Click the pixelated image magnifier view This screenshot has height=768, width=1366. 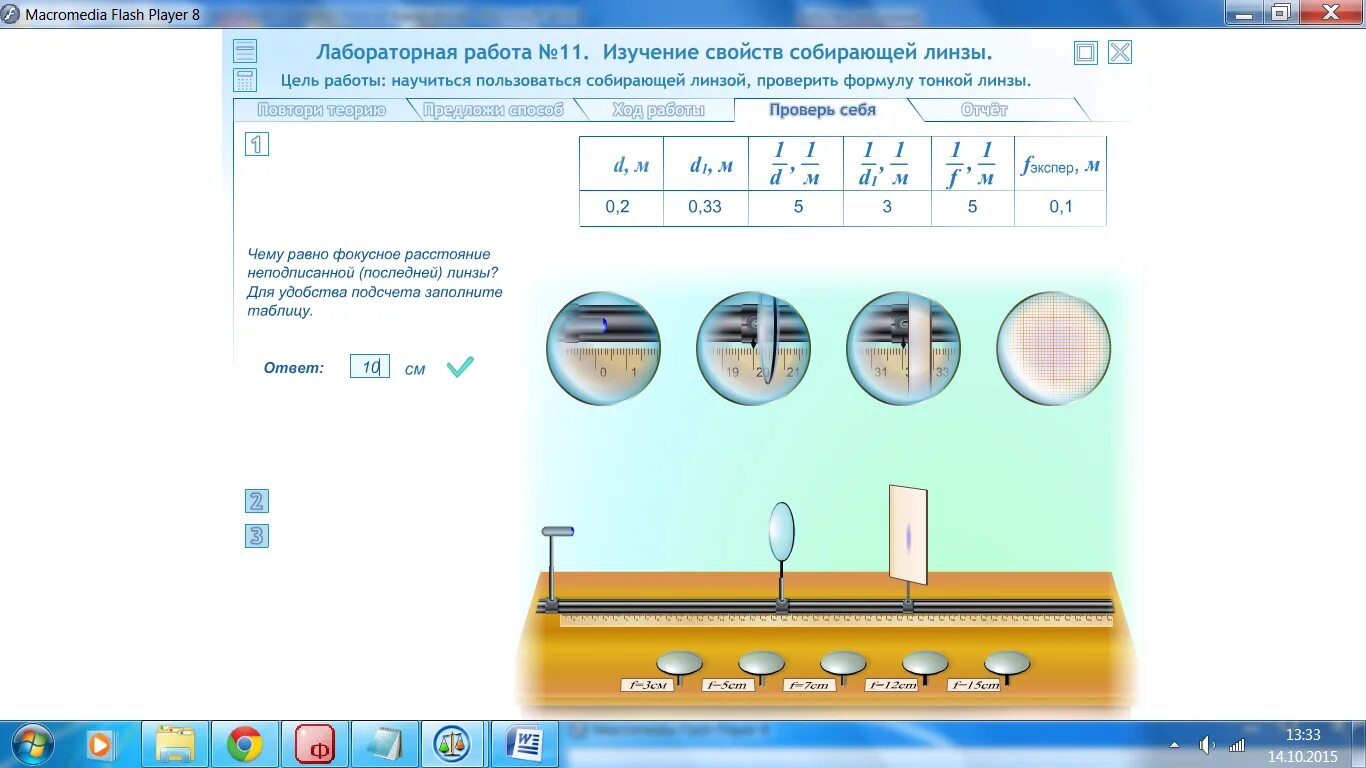click(1054, 348)
